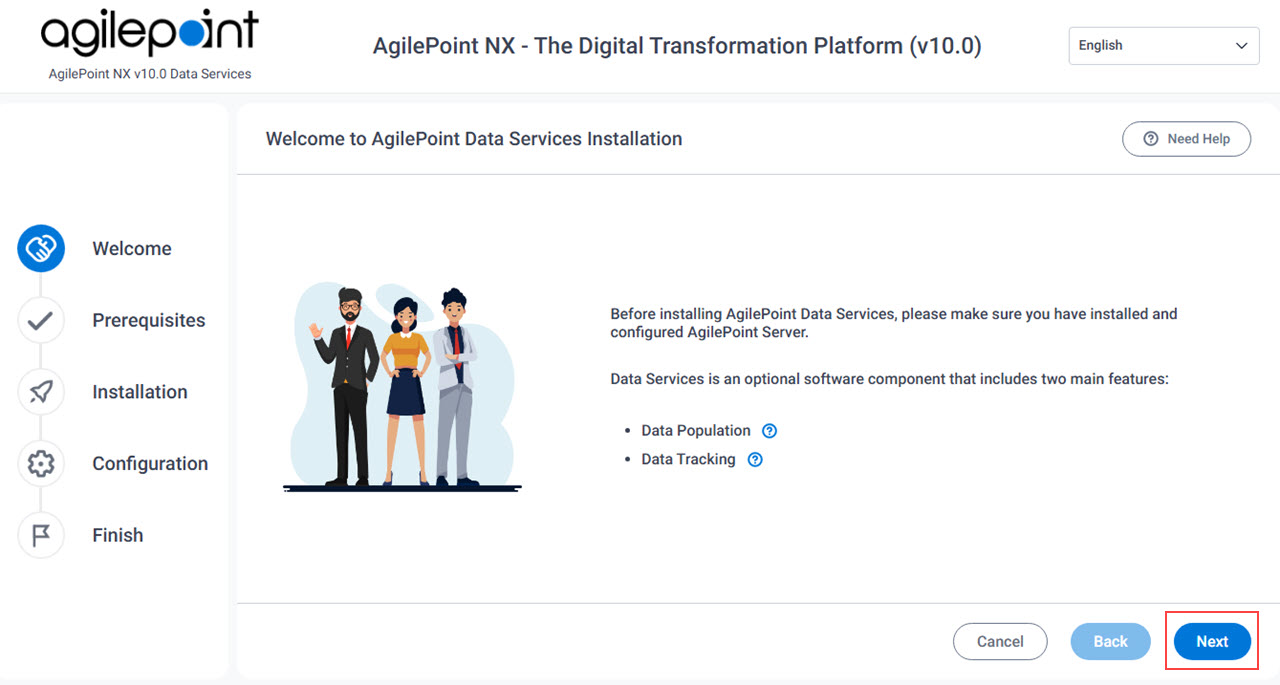Image resolution: width=1280 pixels, height=685 pixels.
Task: Click the Back button
Action: point(1110,642)
